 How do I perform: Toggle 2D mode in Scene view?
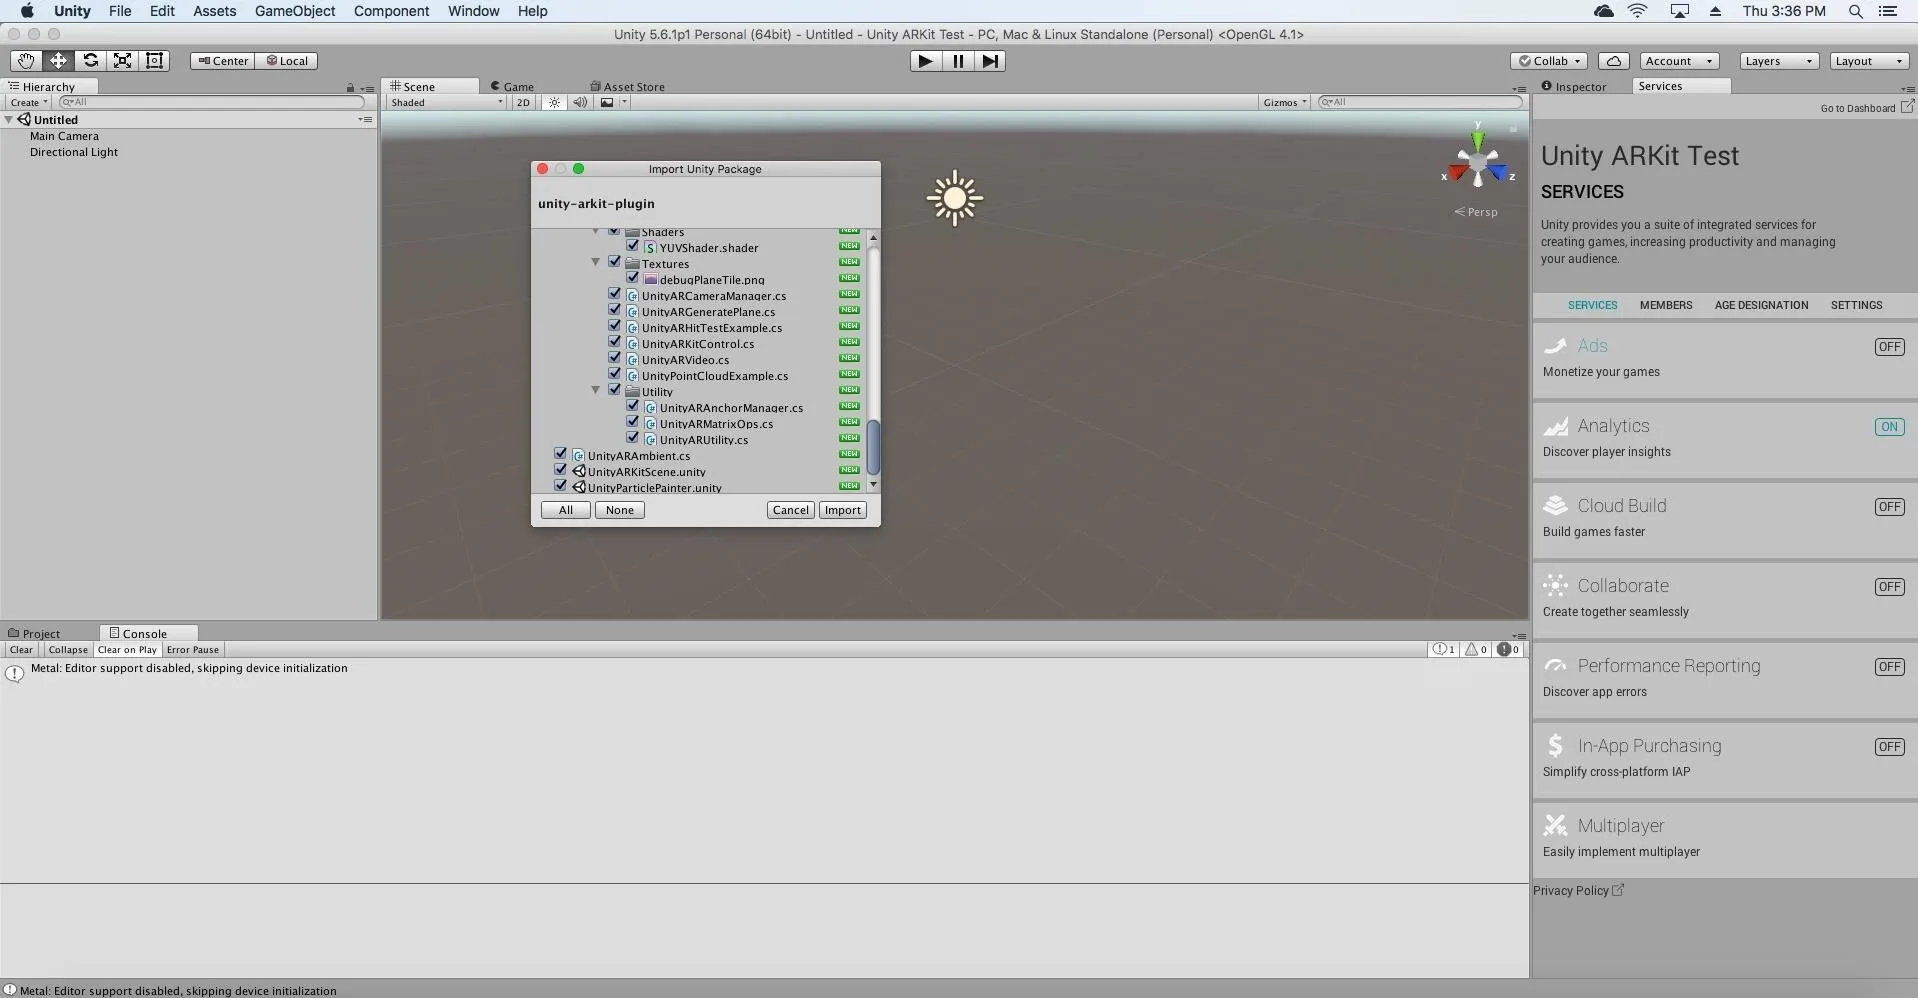point(523,103)
